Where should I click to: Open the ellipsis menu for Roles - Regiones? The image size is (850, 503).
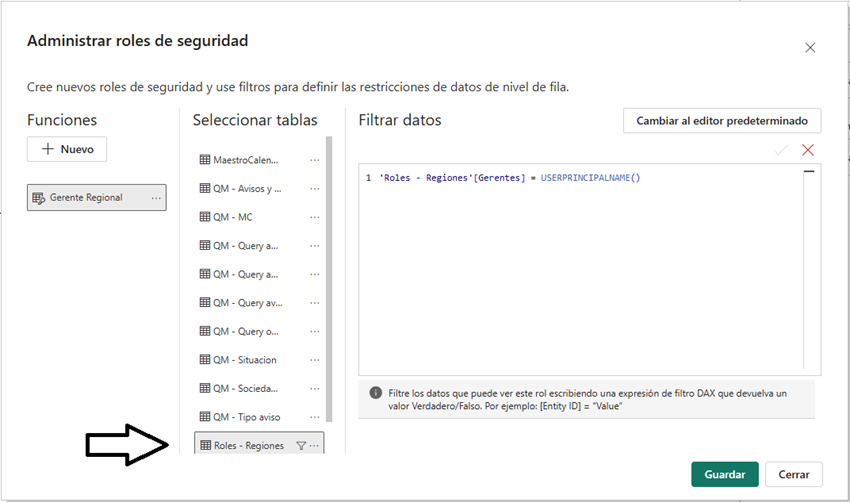[315, 446]
